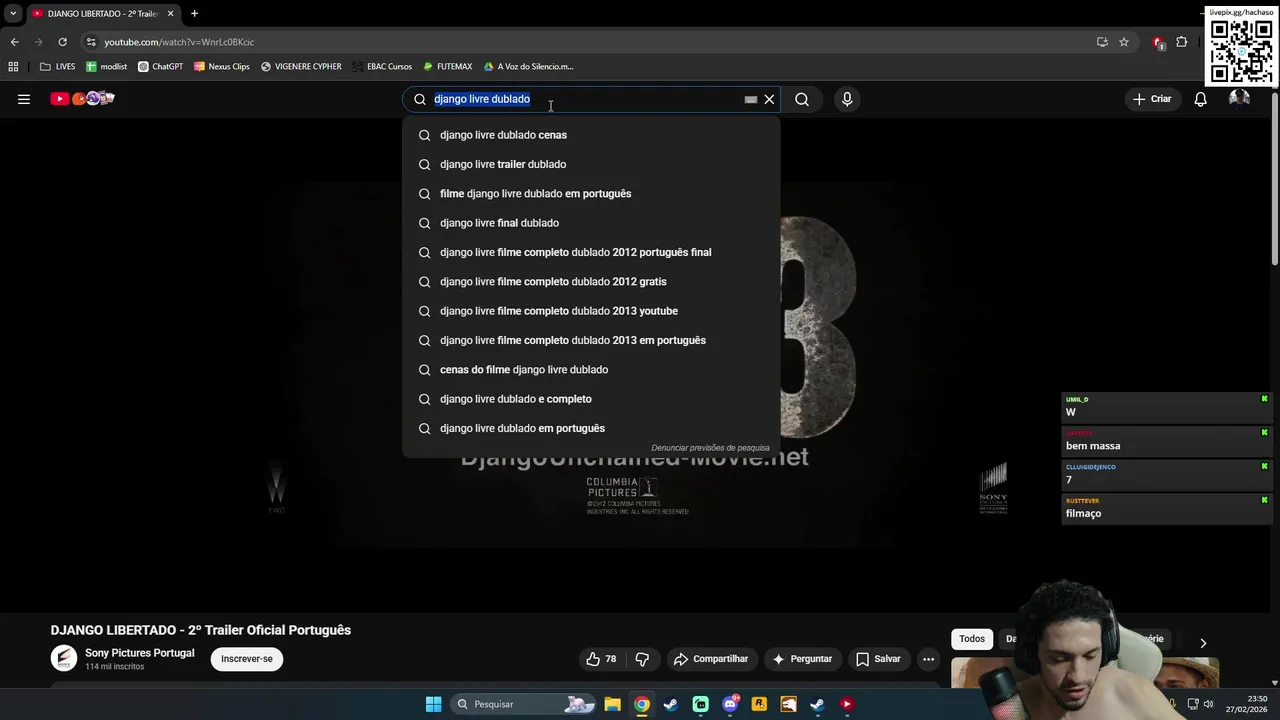Open VIGENERE CYPHER bookmark

pyautogui.click(x=301, y=67)
